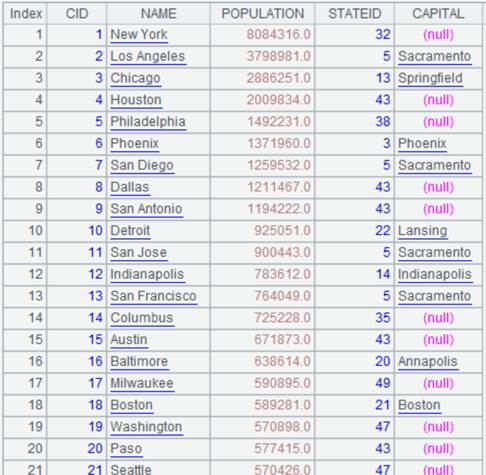Click Sacramento capital in San Jose row
486x475 pixels.
point(435,252)
